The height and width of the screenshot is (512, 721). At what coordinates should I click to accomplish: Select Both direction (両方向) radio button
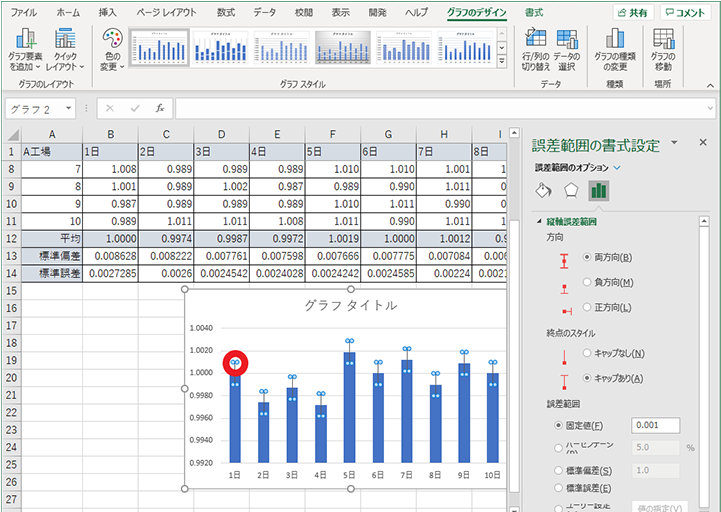tap(587, 257)
